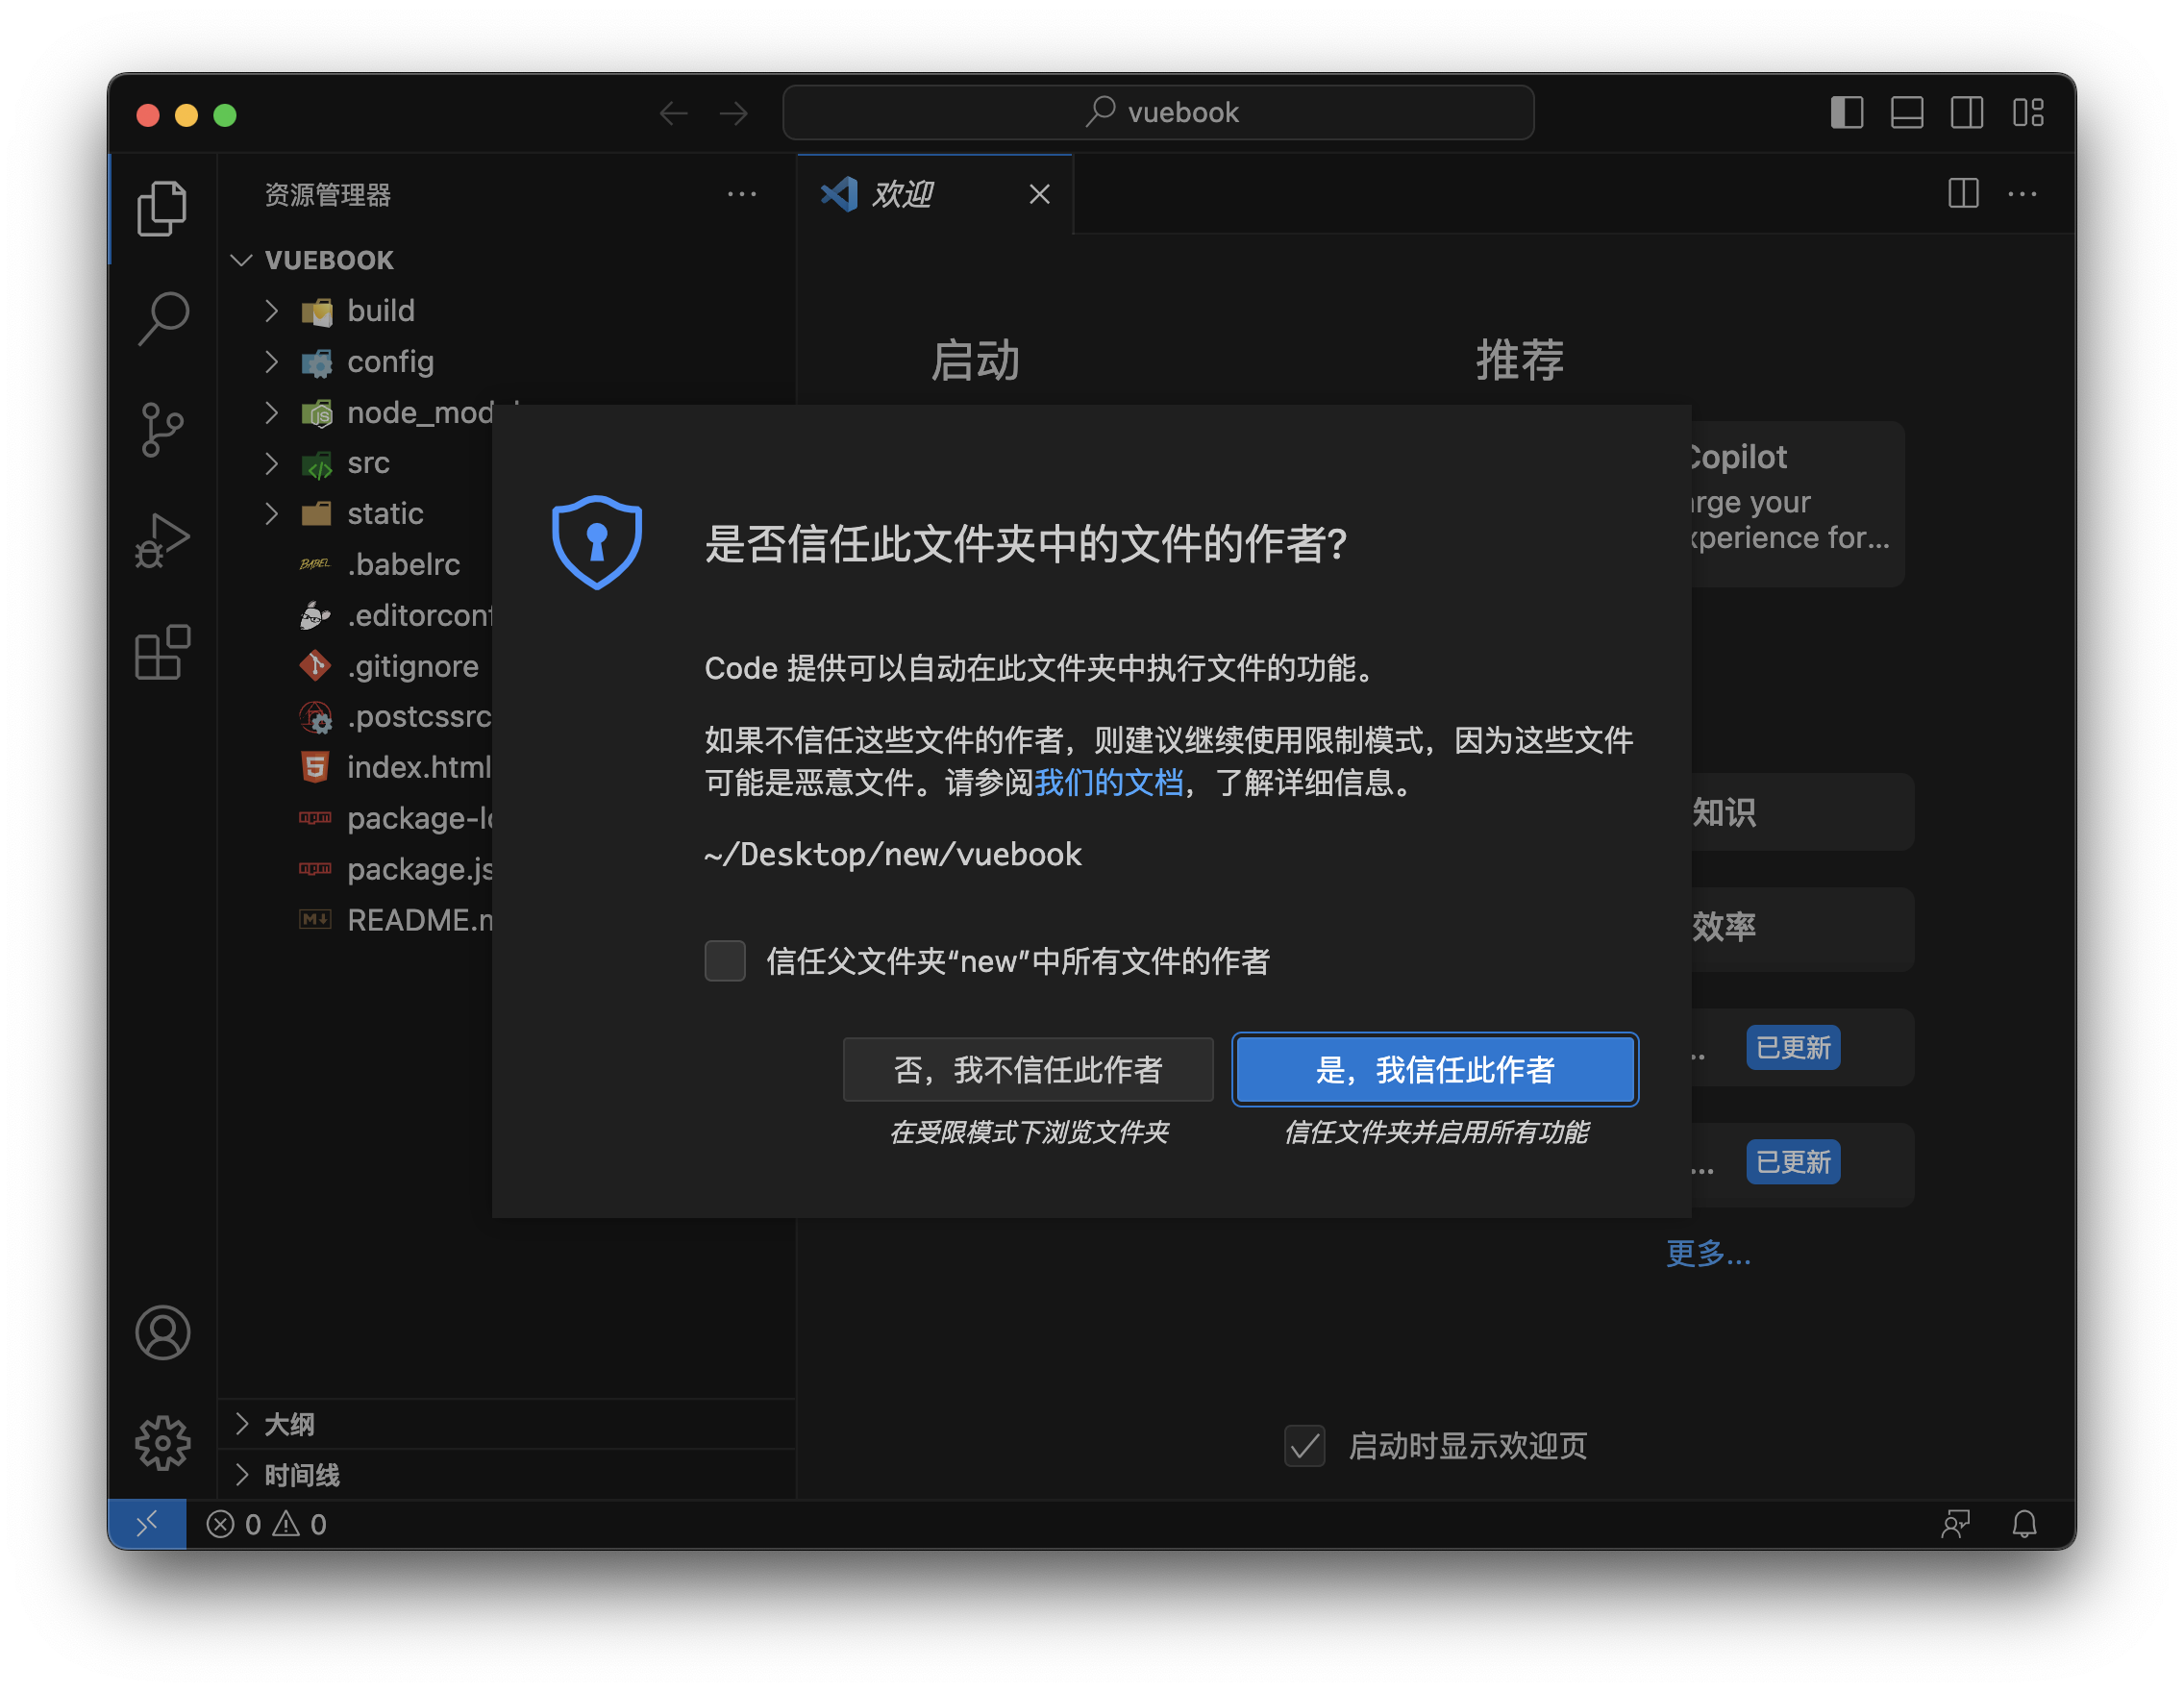The width and height of the screenshot is (2184, 1692).
Task: Open the Run and Debug view
Action: [163, 541]
